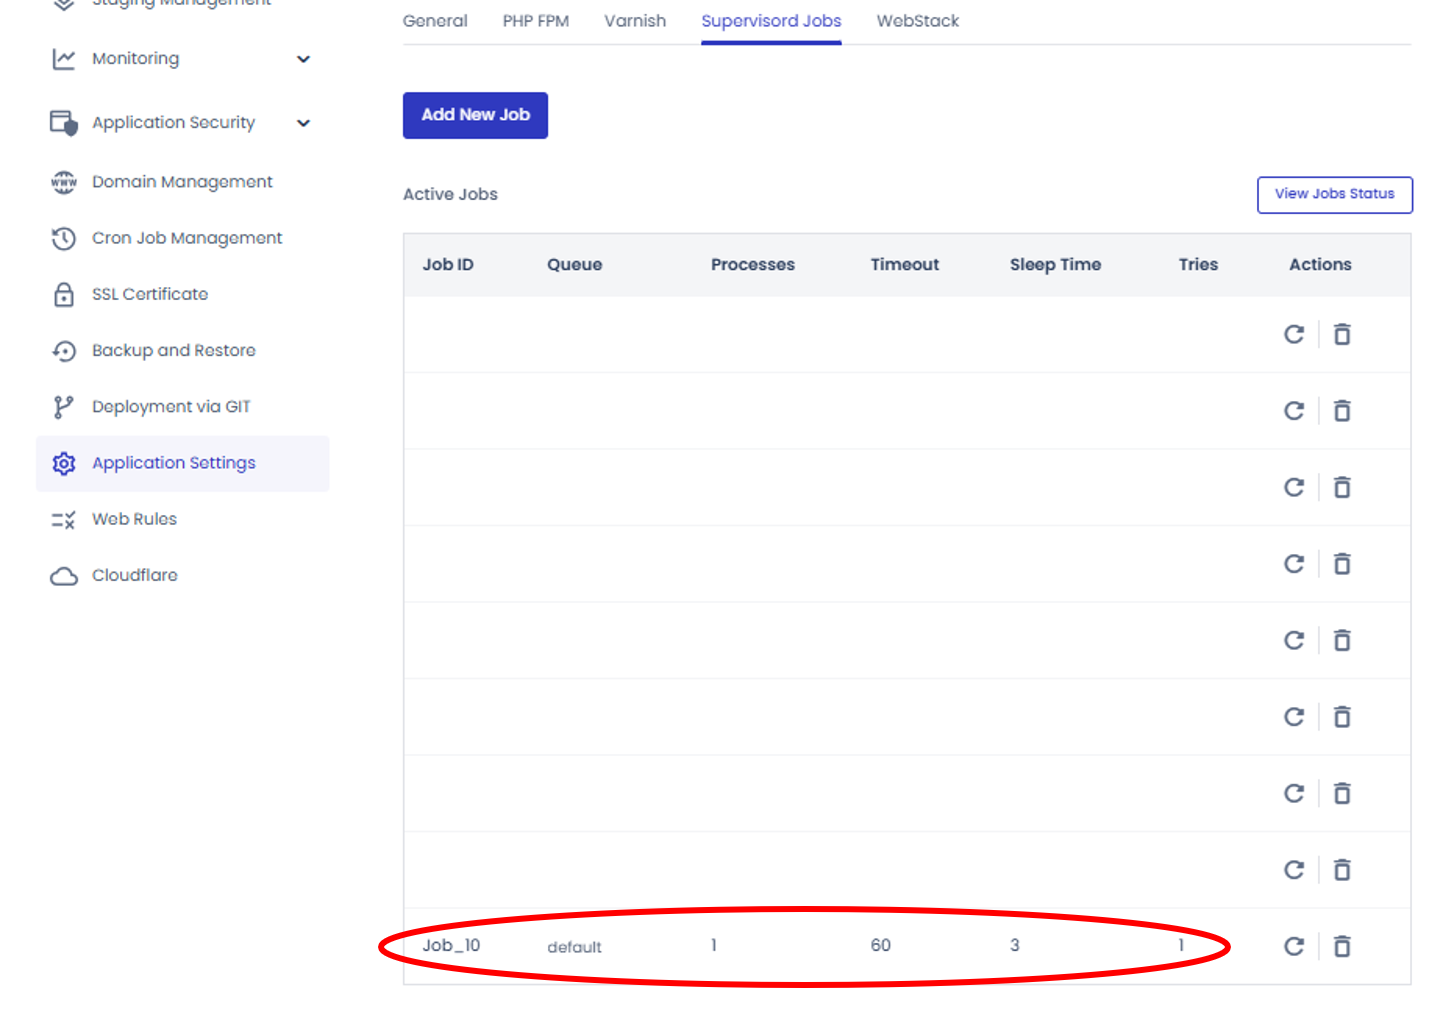The height and width of the screenshot is (1015, 1454).
Task: Open Web Rules in the sidebar
Action: coord(134,519)
